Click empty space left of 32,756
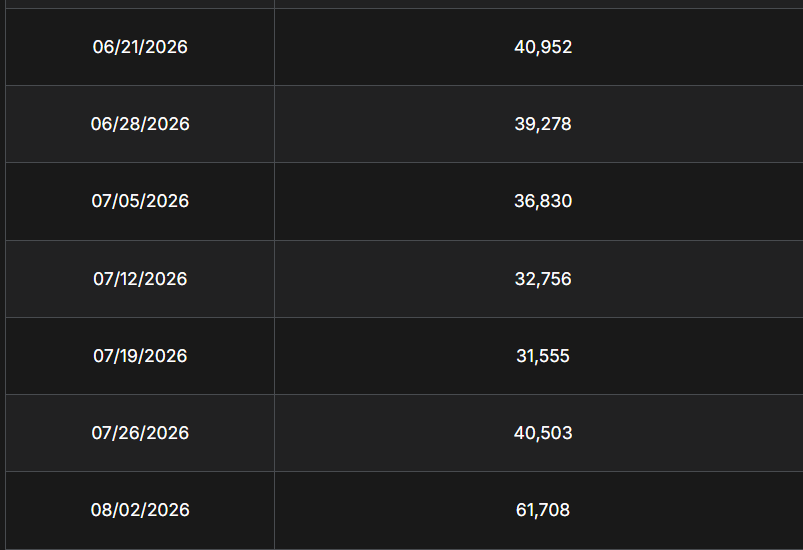This screenshot has height=550, width=803. (395, 279)
